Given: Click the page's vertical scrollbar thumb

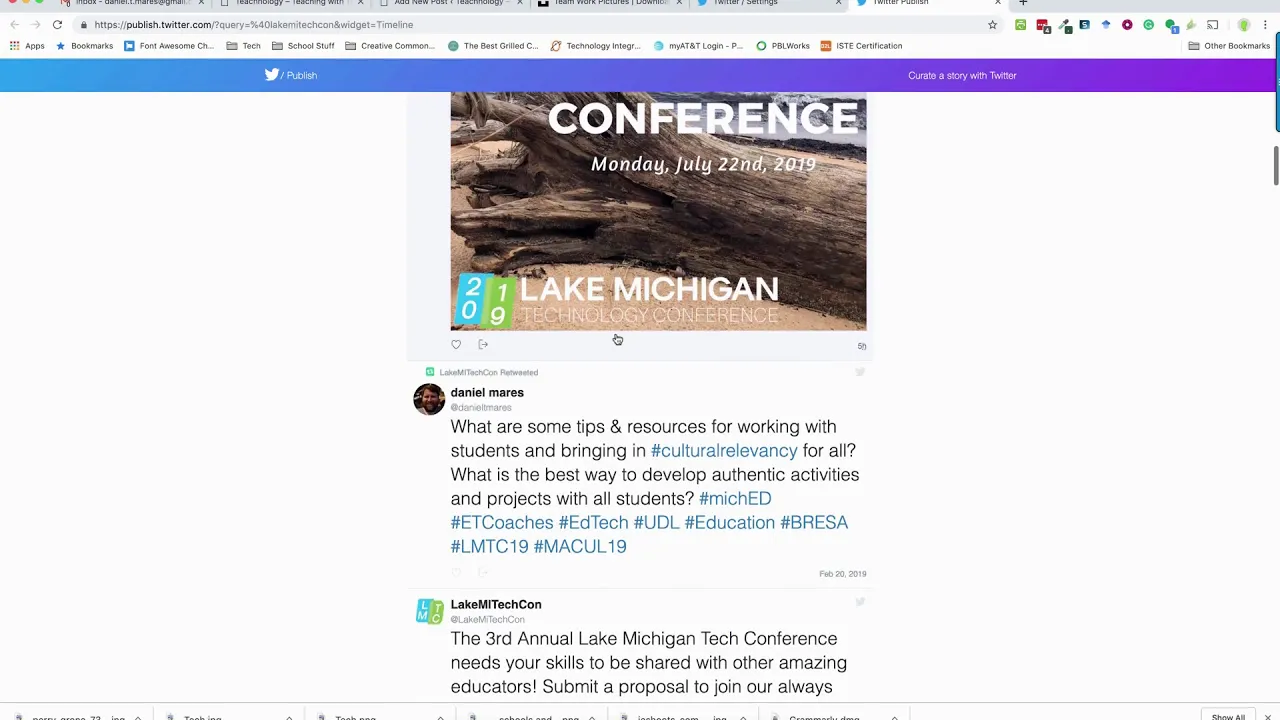Looking at the screenshot, I should (1276, 165).
